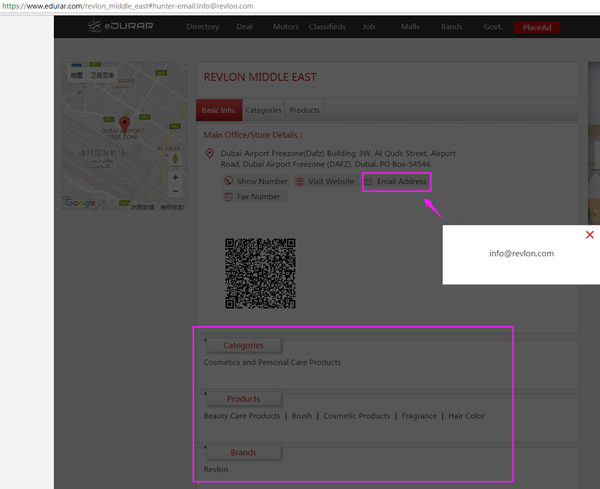Zoom out on the map
The image size is (600, 489).
click(176, 191)
